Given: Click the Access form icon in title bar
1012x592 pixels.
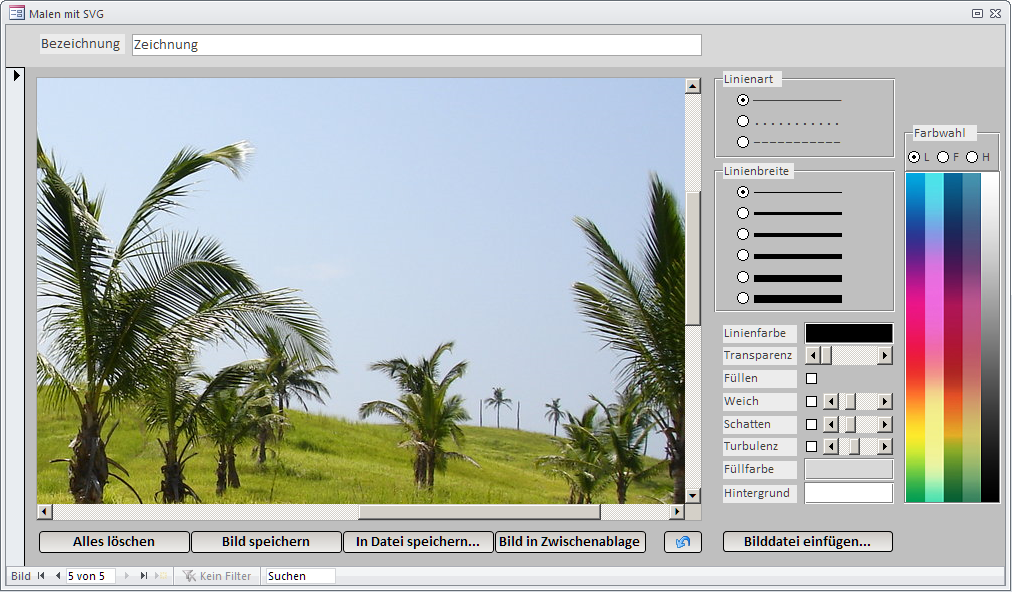Looking at the screenshot, I should pyautogui.click(x=17, y=13).
